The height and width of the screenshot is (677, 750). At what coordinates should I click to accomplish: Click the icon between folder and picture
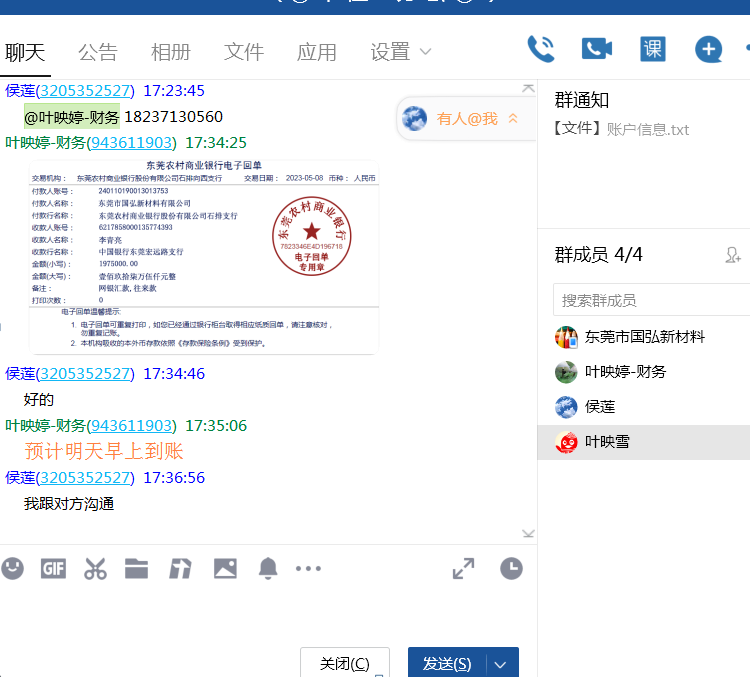coord(180,568)
